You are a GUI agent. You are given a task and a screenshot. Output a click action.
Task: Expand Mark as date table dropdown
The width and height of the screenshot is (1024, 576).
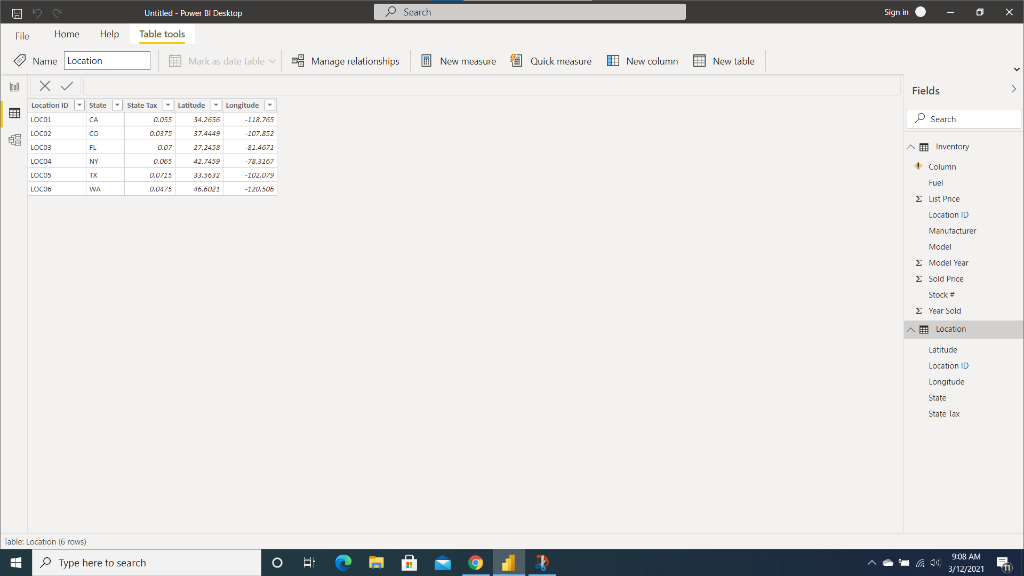click(x=272, y=61)
